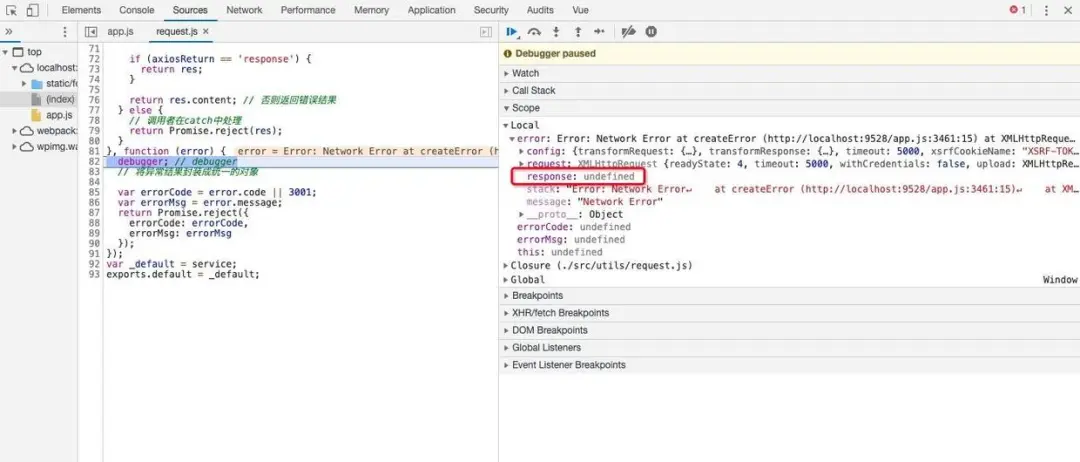The image size is (1080, 462).
Task: Toggle pause on exceptions
Action: (651, 32)
